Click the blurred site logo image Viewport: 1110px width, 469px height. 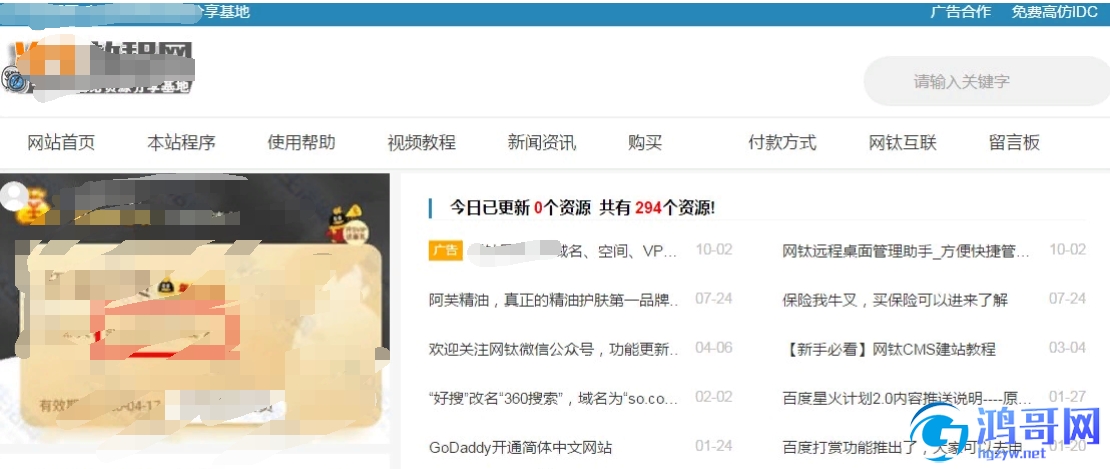pyautogui.click(x=99, y=69)
